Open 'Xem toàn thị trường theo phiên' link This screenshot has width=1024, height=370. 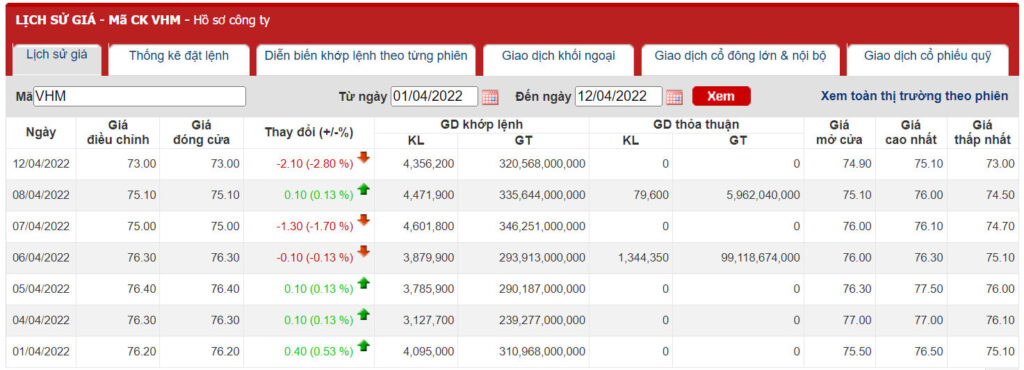pos(914,97)
